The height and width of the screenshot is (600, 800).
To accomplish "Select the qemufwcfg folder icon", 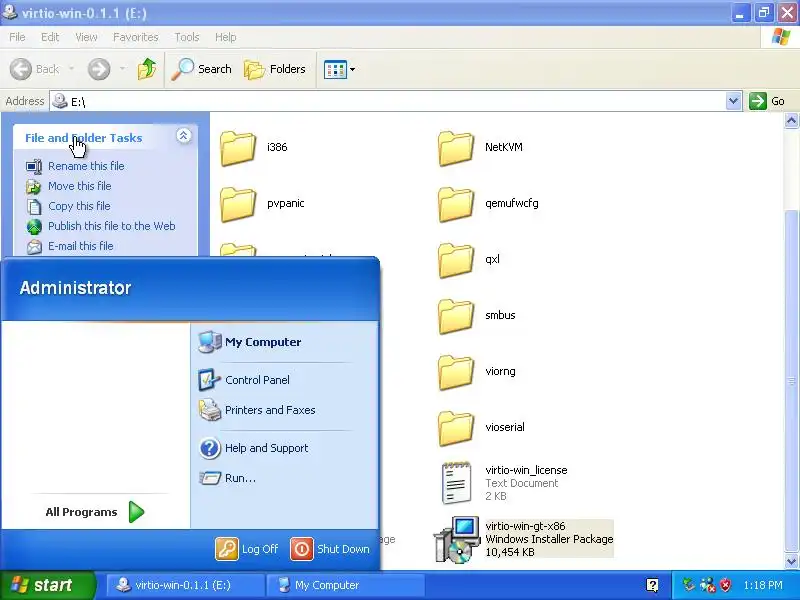I will click(x=456, y=204).
